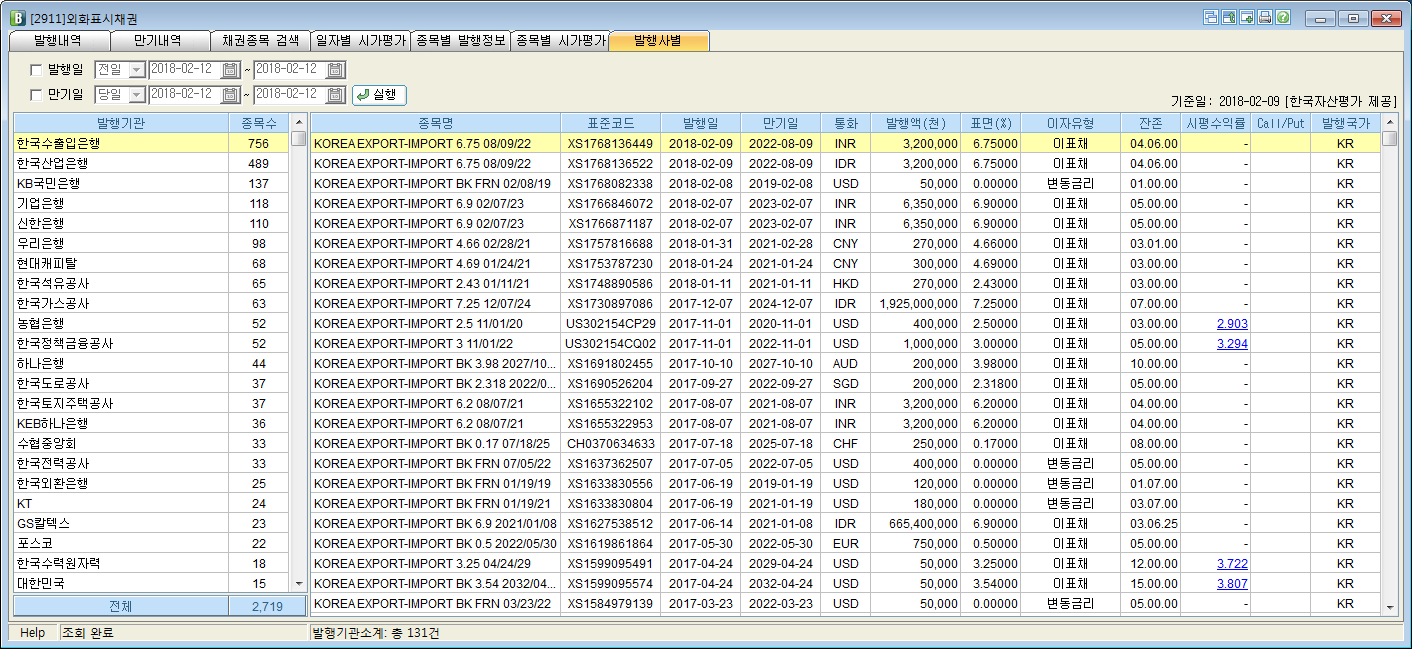Open calendar for 발행일 end date
1412x649 pixels.
[x=336, y=69]
